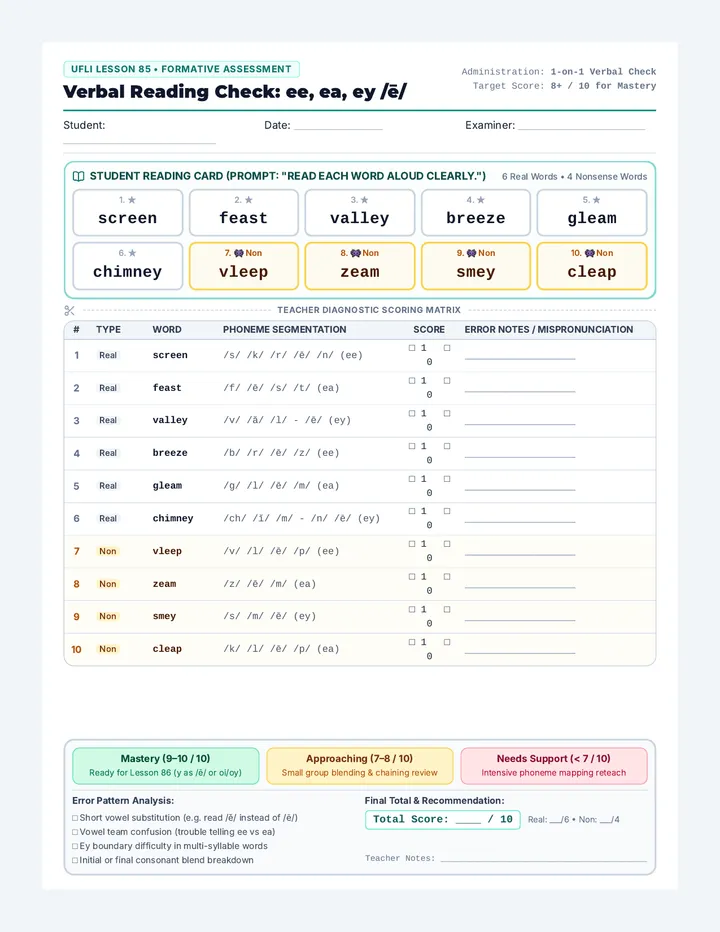The height and width of the screenshot is (932, 720).
Task: Click the star icon on the breeze card
Action: point(481,200)
